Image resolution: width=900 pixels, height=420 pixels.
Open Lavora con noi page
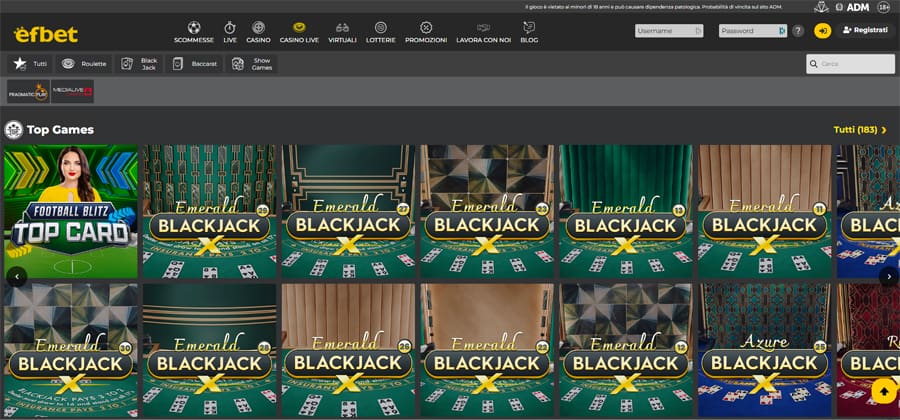(483, 32)
